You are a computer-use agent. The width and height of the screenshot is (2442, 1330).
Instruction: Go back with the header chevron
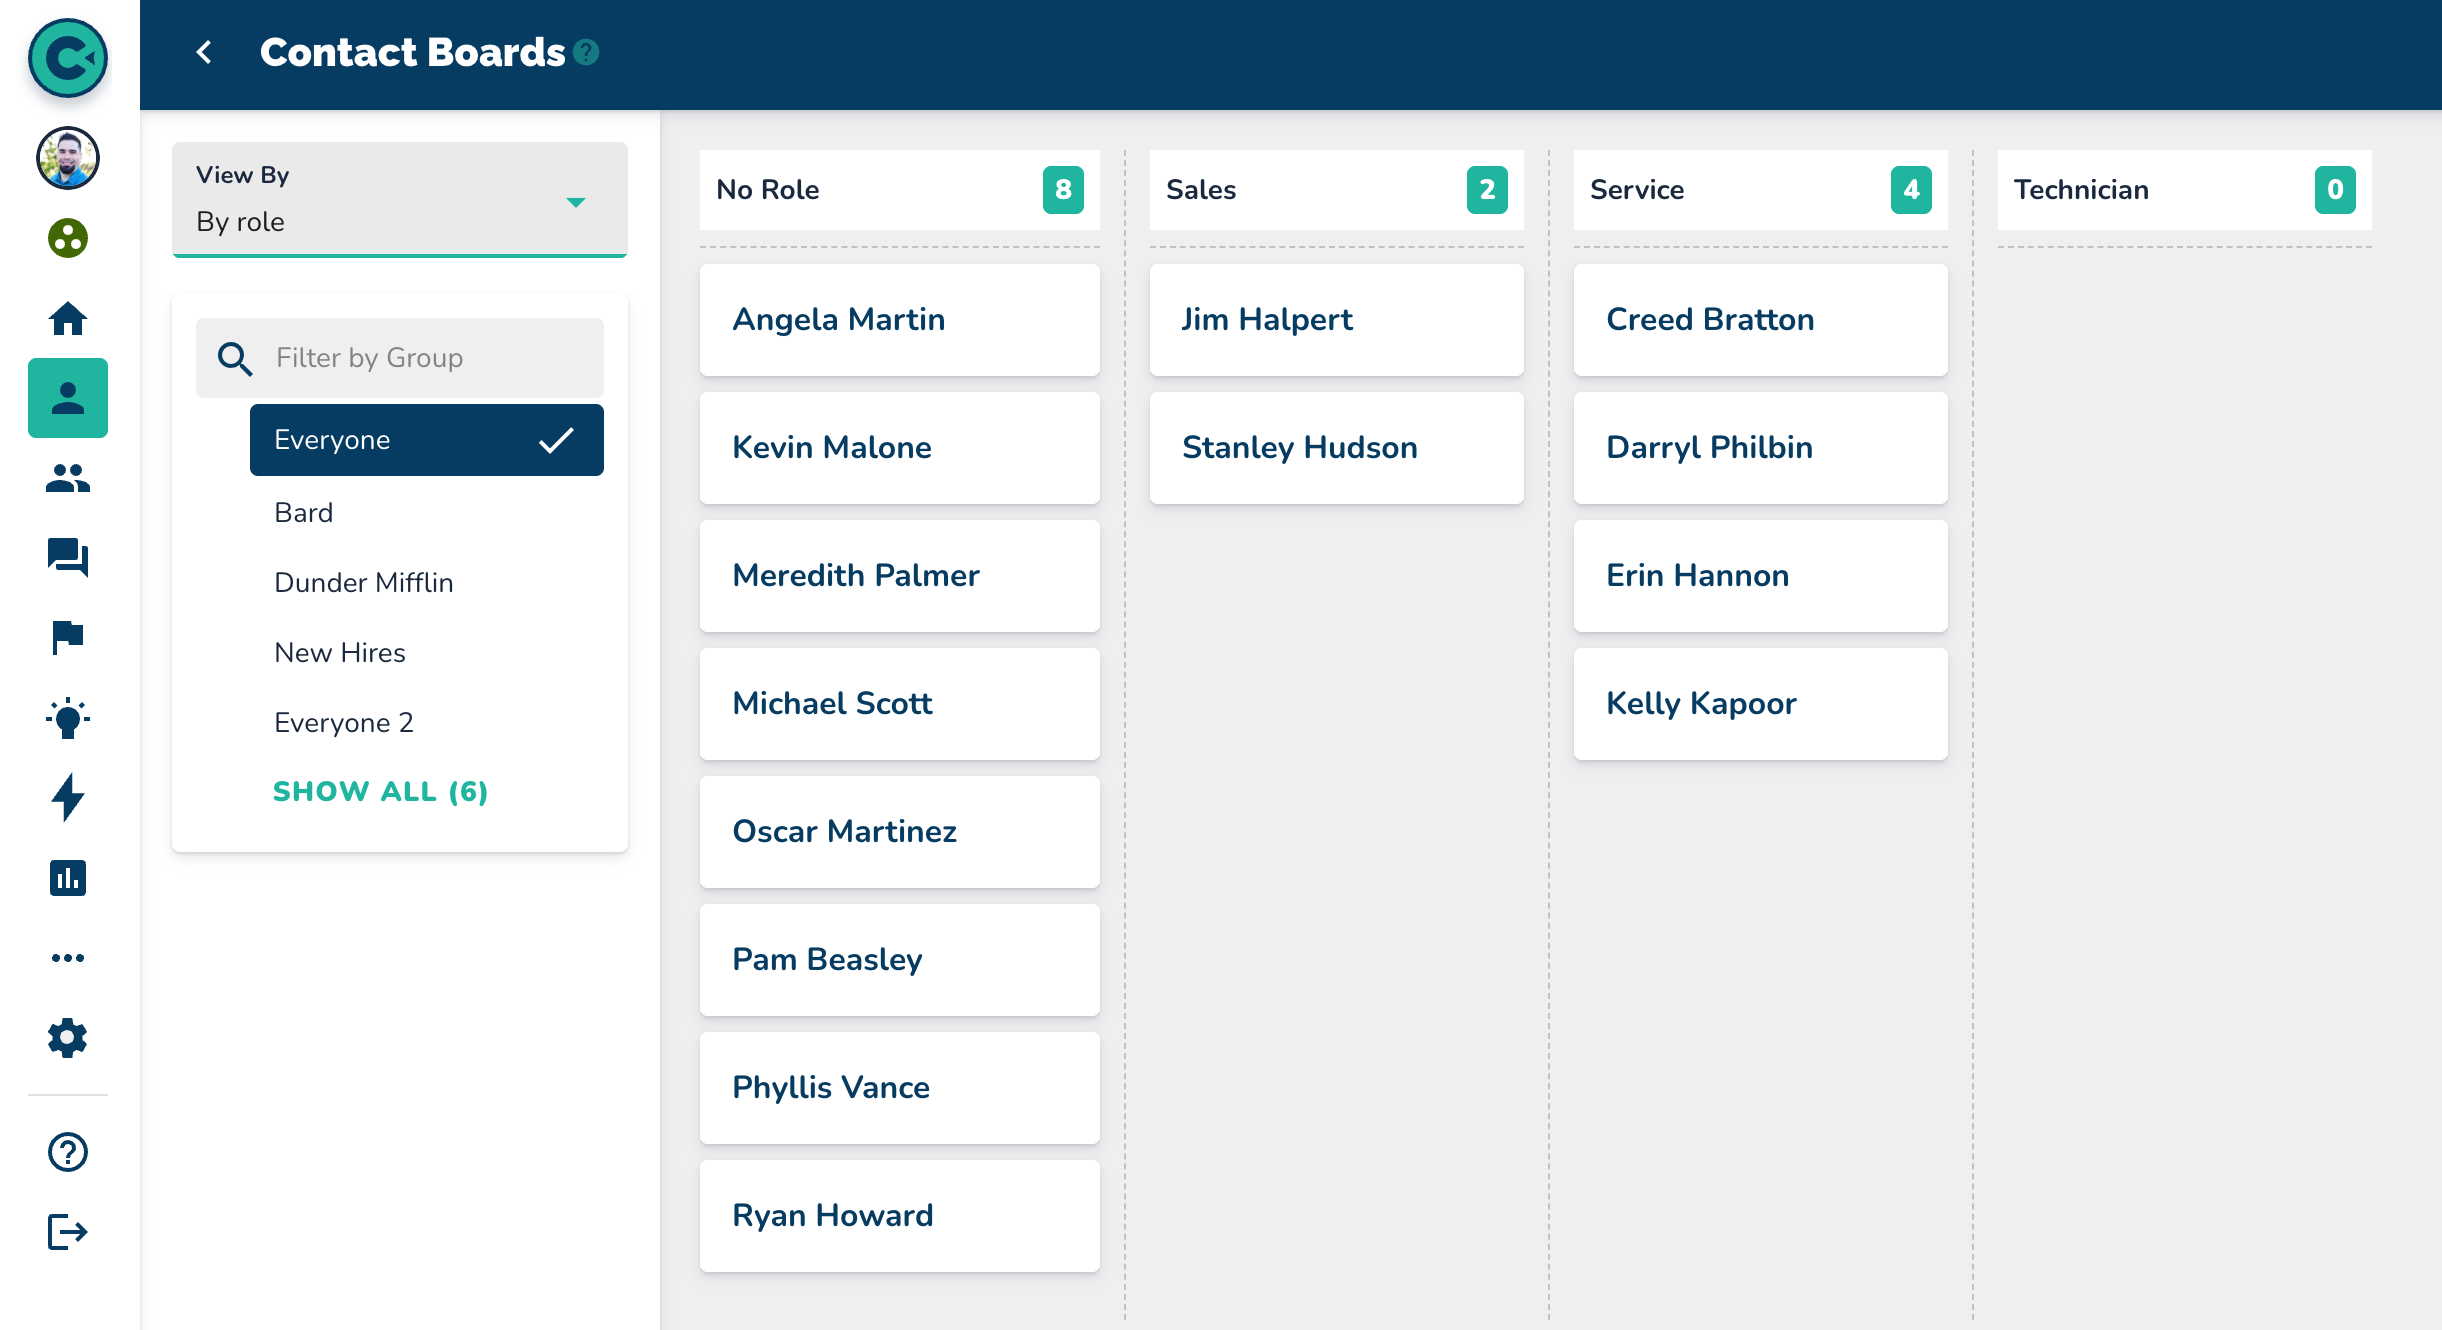tap(204, 52)
